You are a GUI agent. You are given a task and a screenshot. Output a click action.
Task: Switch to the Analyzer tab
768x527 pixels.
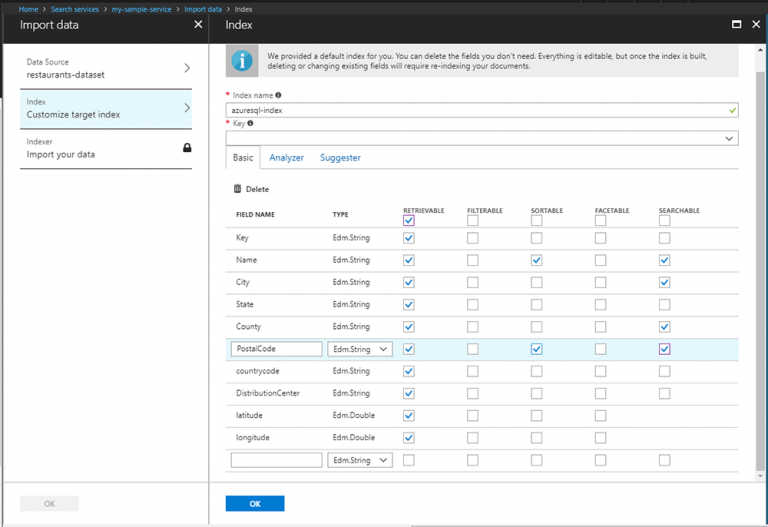point(286,158)
